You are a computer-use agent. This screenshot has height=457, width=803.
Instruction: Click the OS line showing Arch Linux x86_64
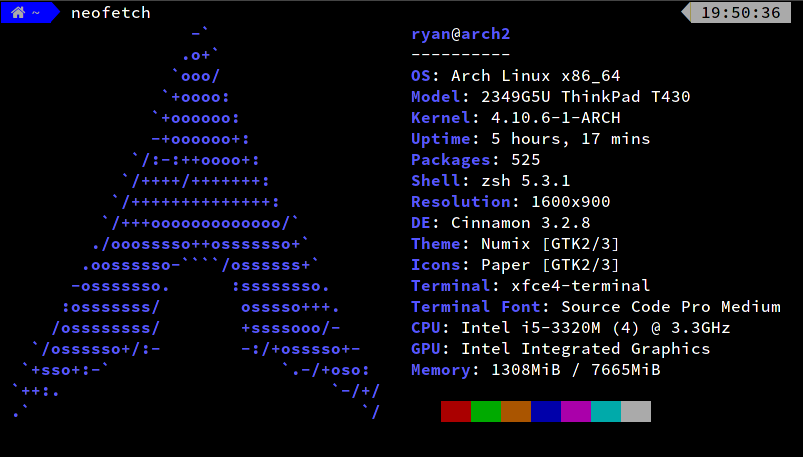[530, 76]
